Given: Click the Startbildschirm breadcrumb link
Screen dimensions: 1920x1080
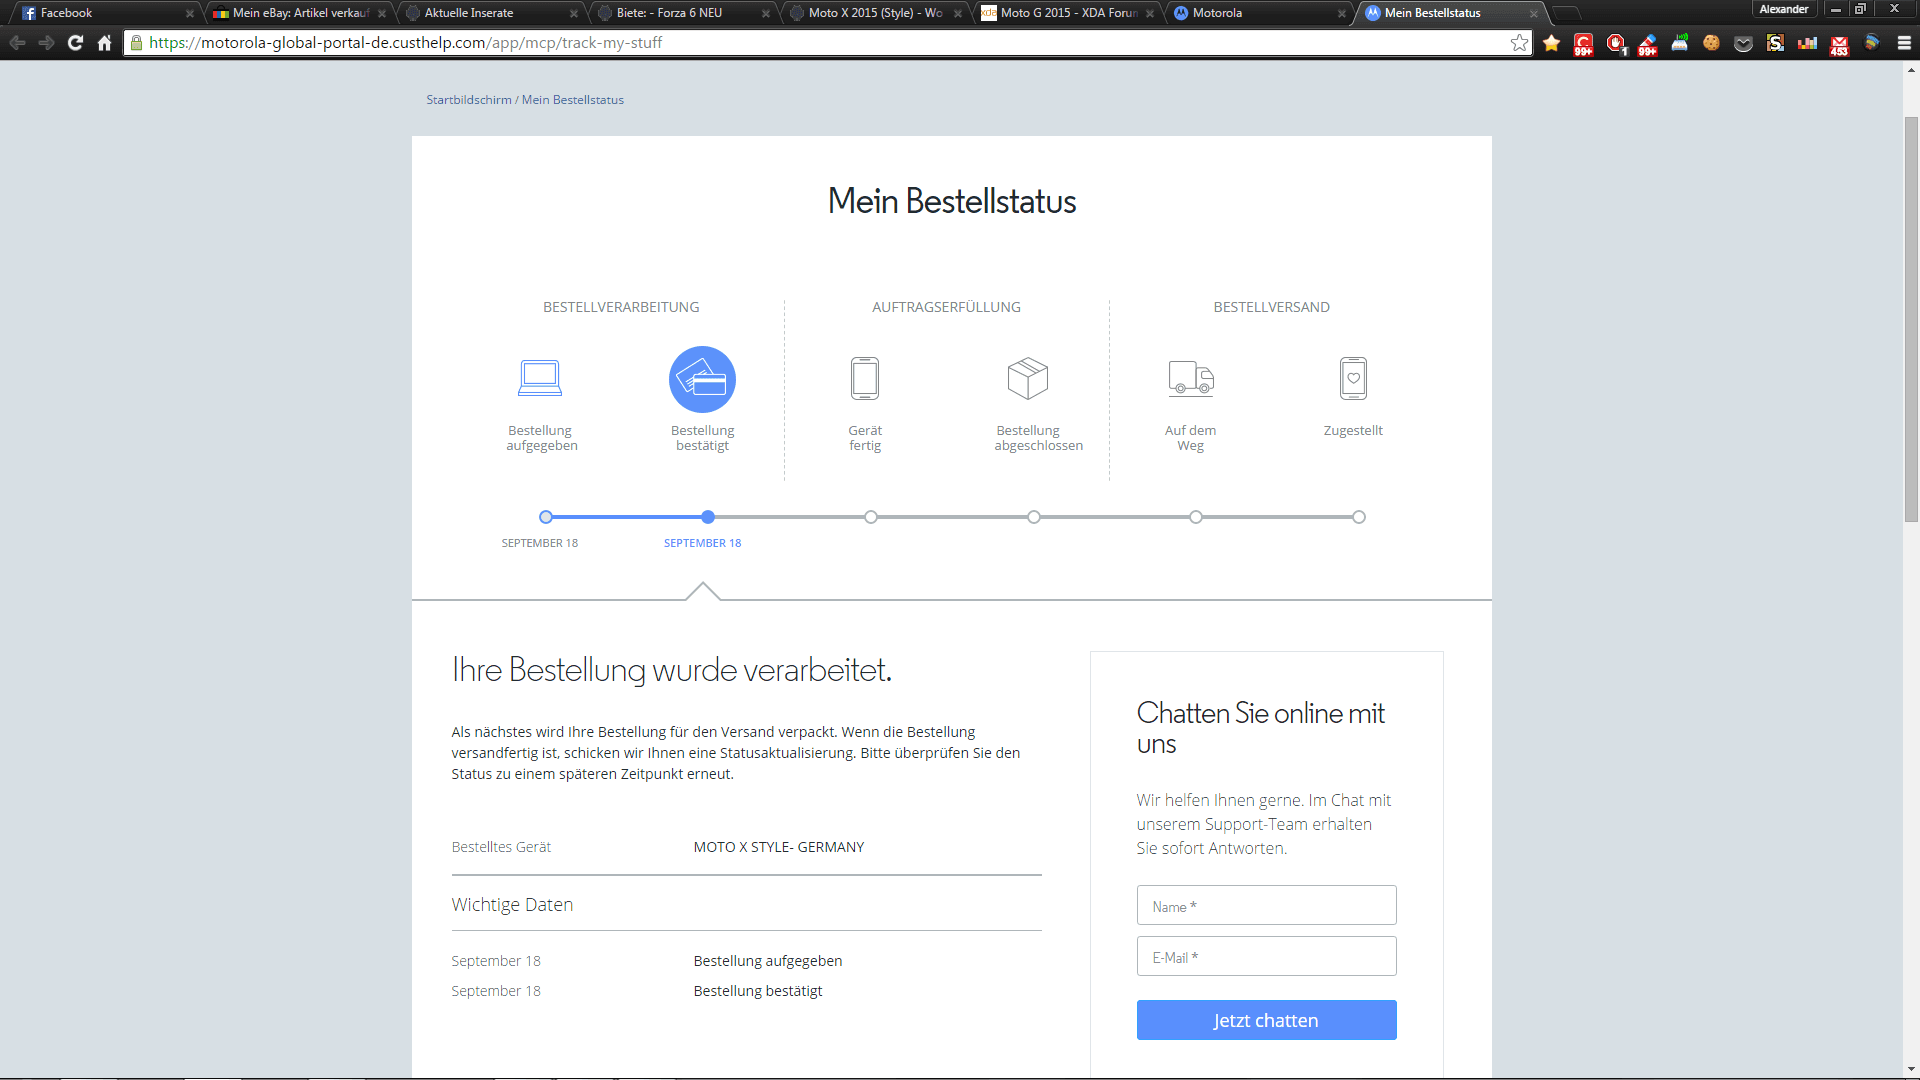Looking at the screenshot, I should (x=468, y=100).
